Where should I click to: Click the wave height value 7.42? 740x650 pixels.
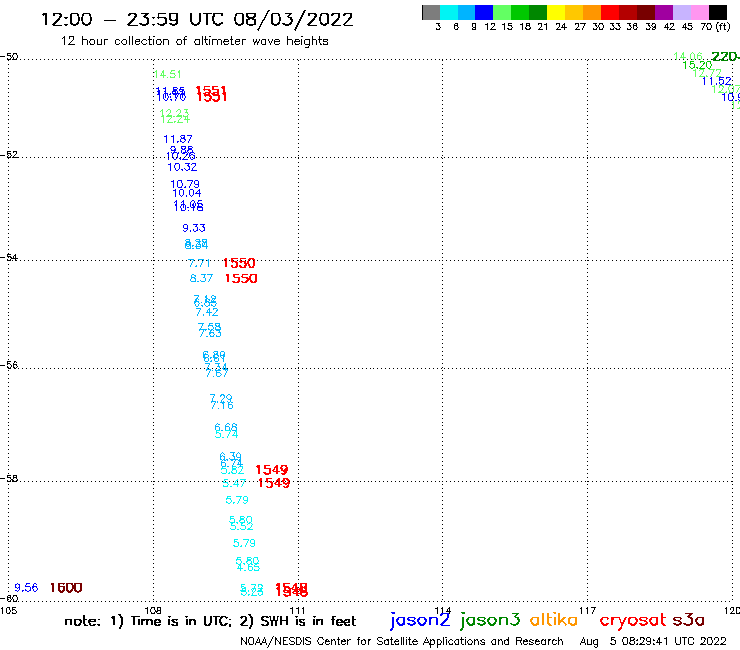pos(207,312)
